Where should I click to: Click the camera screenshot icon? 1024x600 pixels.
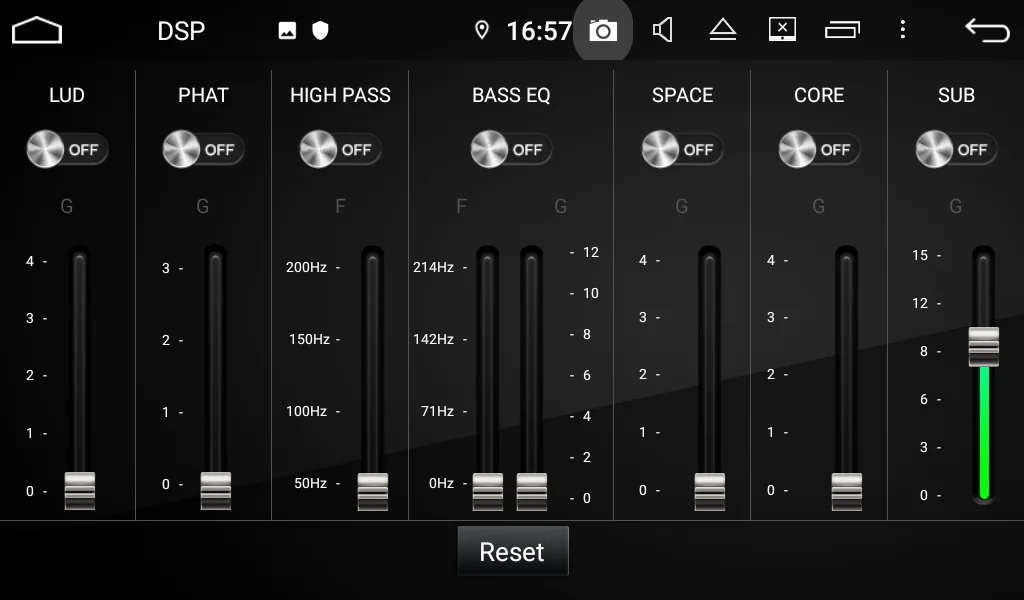tap(602, 31)
